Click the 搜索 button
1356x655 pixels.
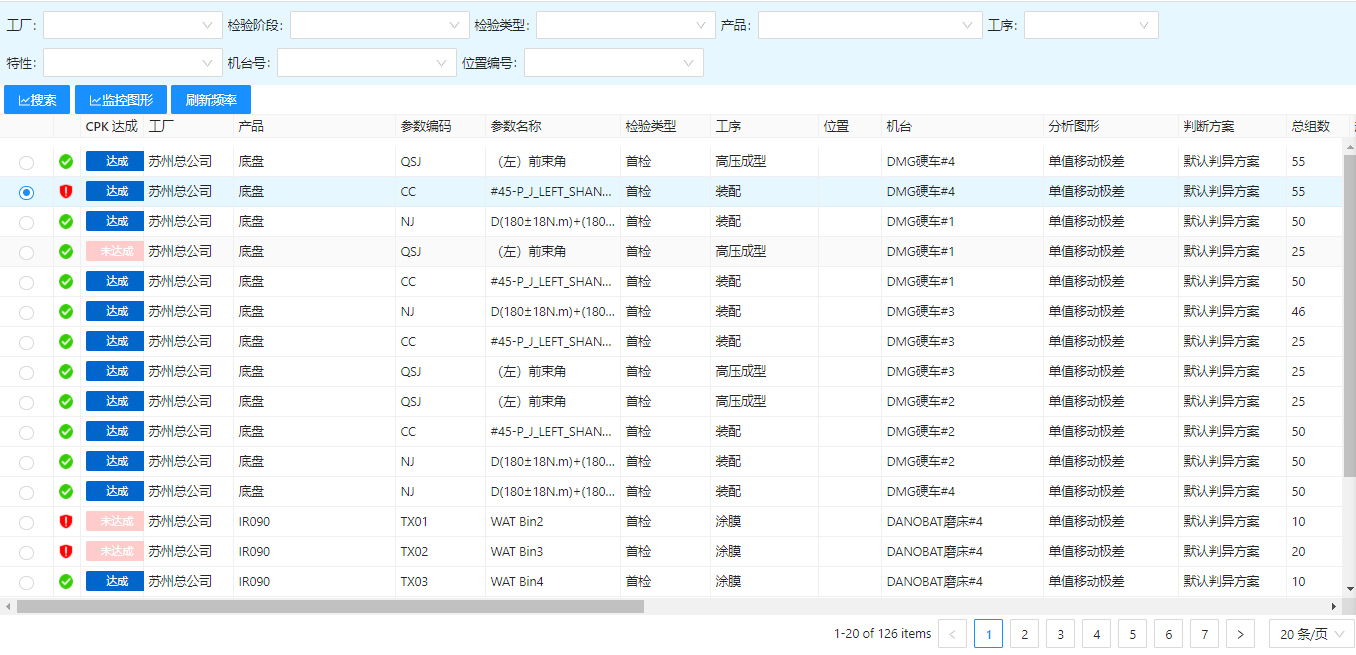[x=37, y=100]
